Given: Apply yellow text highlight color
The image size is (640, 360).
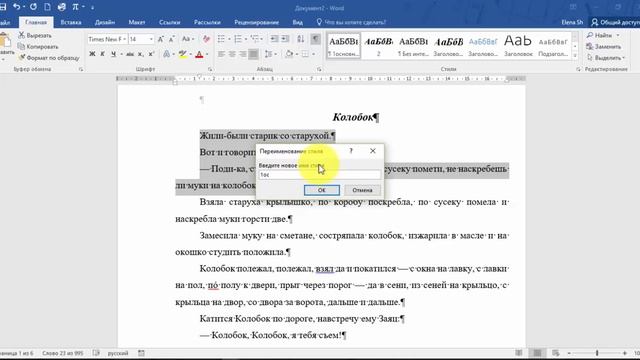Looking at the screenshot, I should pyautogui.click(x=183, y=54).
